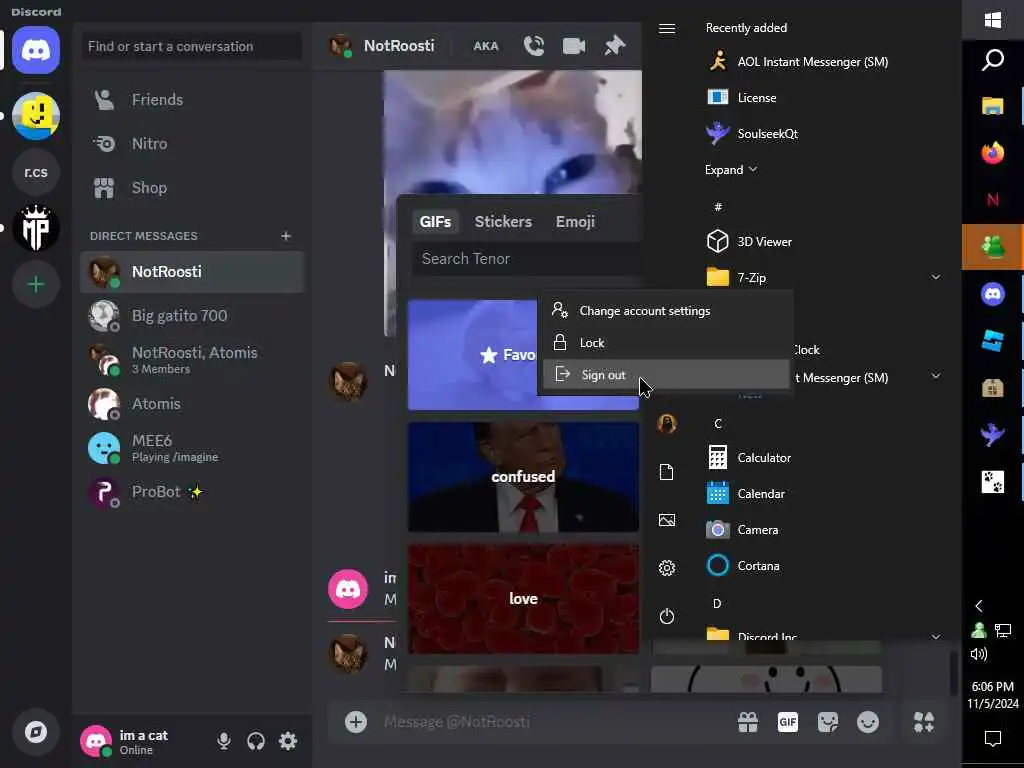Image resolution: width=1024 pixels, height=768 pixels.
Task: Open Firefox from taskbar
Action: [x=993, y=153]
